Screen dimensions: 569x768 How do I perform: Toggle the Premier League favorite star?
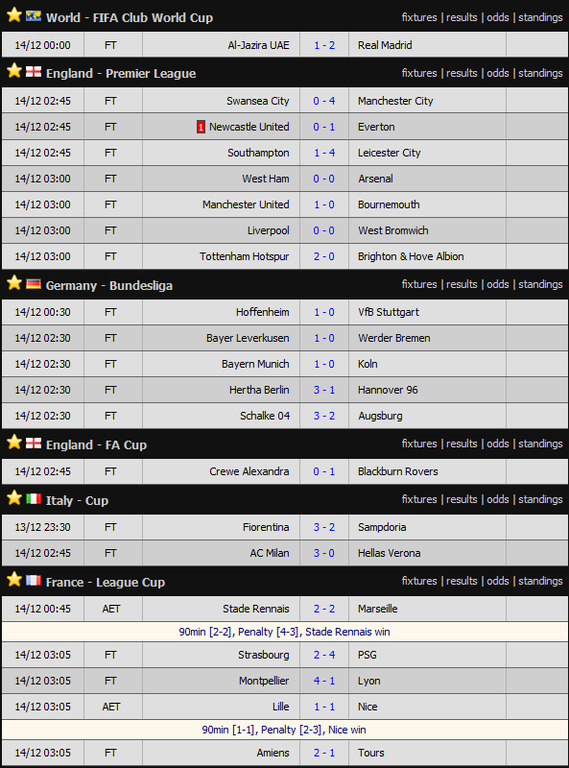(14, 71)
